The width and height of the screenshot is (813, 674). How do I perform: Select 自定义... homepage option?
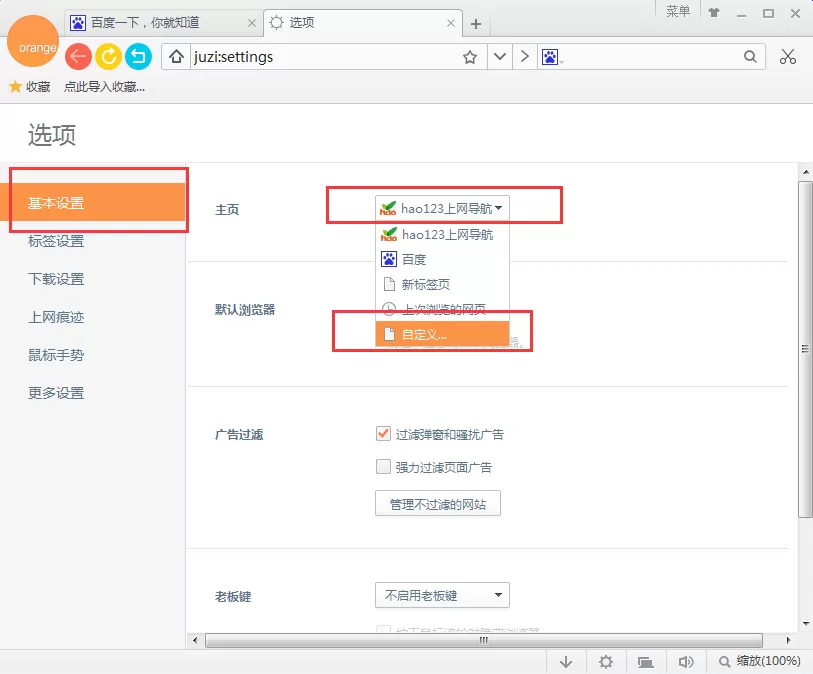point(442,334)
